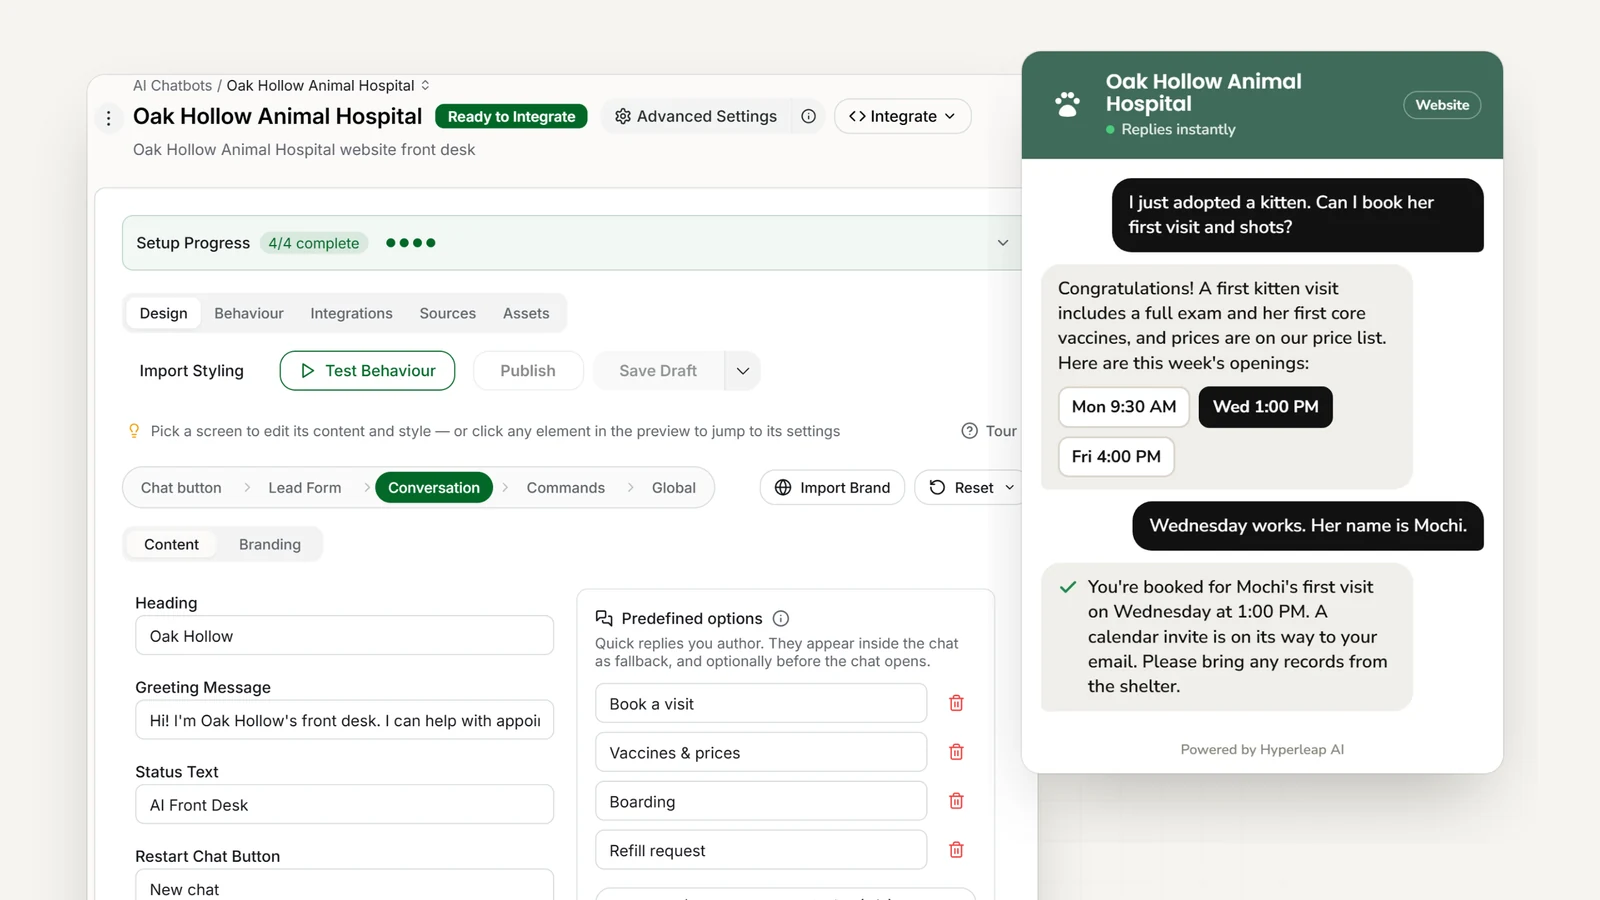1600x900 pixels.
Task: Select the Lead Form screen
Action: pyautogui.click(x=305, y=487)
